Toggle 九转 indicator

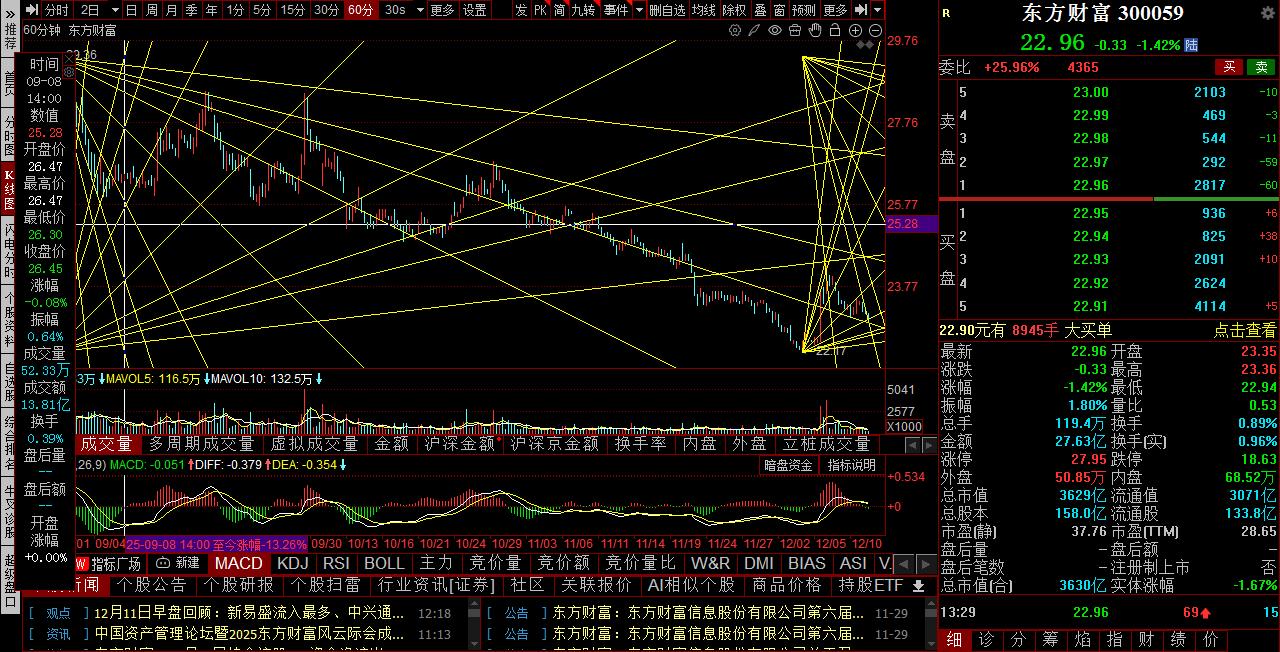tap(584, 10)
